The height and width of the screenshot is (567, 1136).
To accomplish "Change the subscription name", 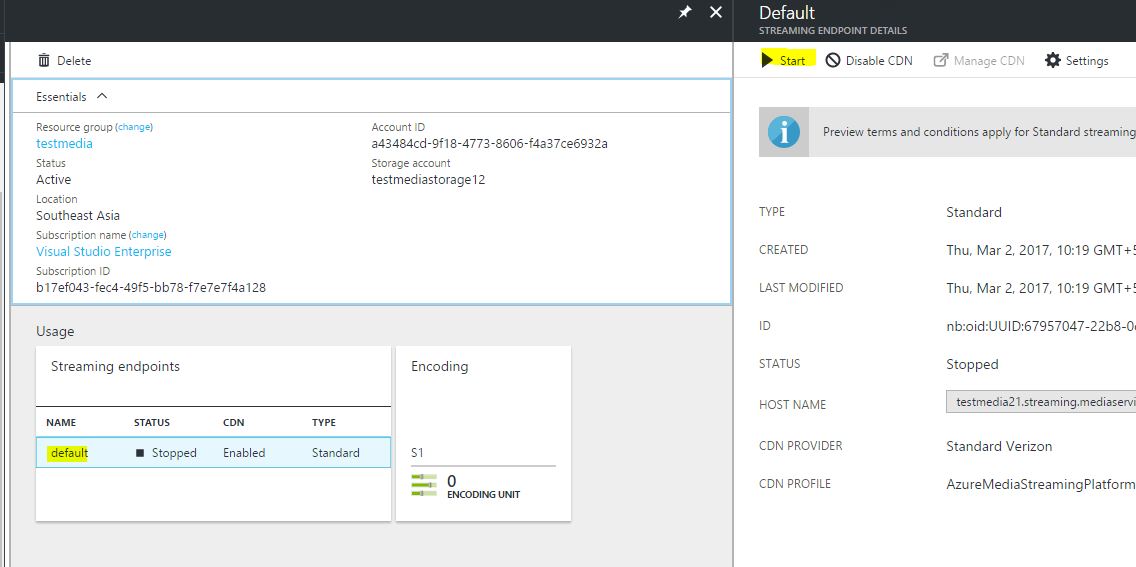I will (148, 235).
